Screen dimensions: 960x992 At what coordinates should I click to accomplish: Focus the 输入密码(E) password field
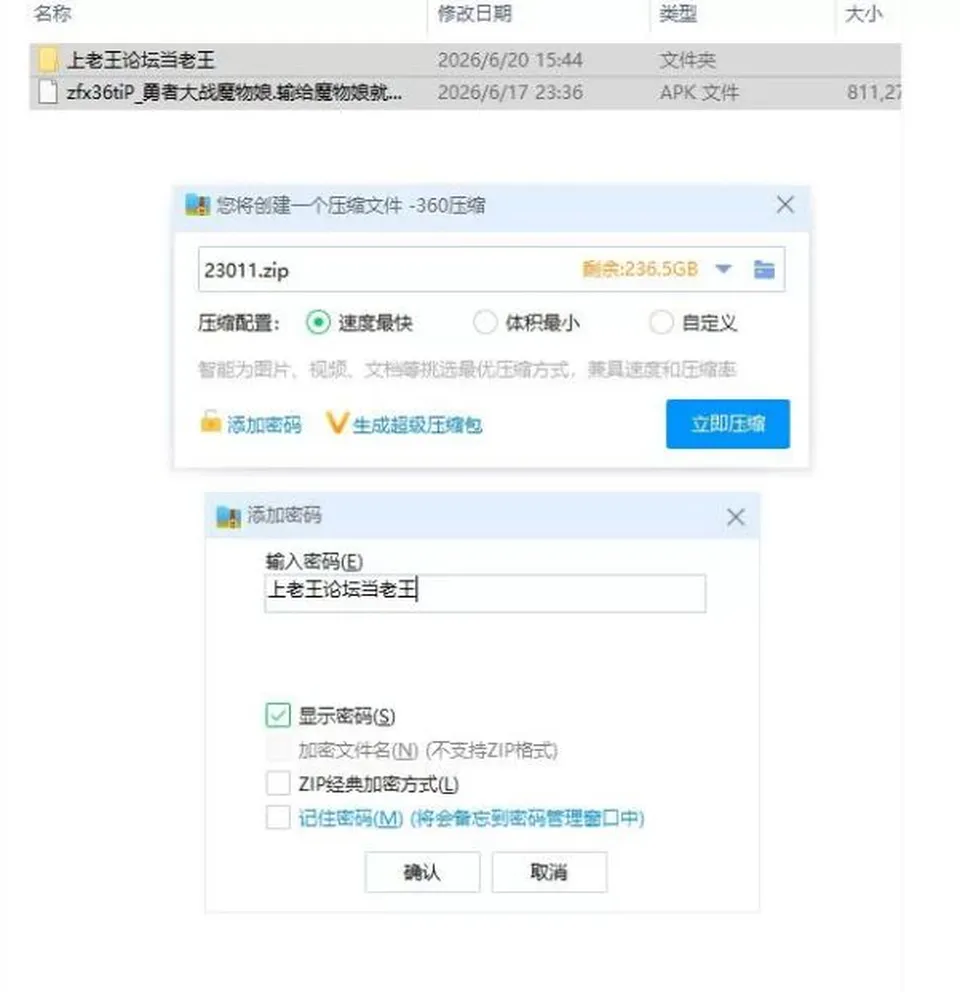click(485, 593)
